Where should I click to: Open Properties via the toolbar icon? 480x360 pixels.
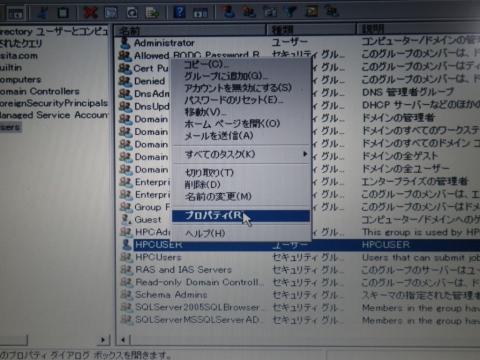click(111, 13)
